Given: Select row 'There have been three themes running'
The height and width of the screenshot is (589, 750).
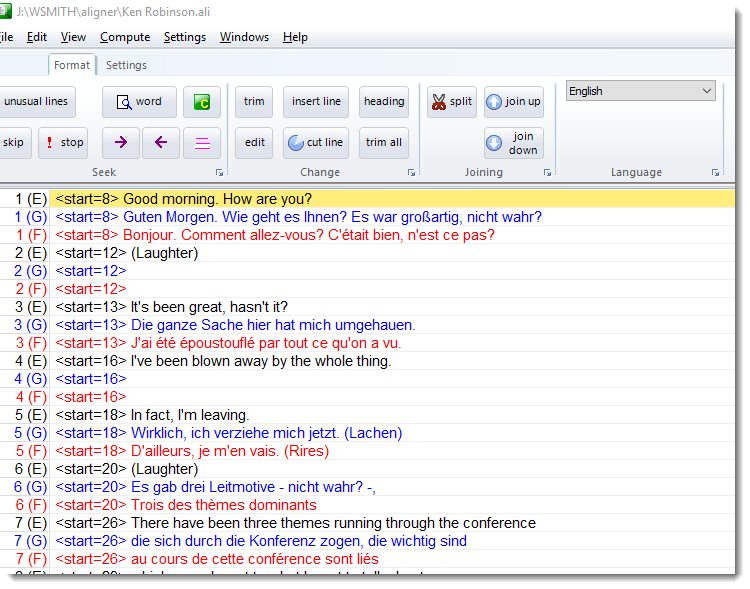Looking at the screenshot, I should [367, 523].
